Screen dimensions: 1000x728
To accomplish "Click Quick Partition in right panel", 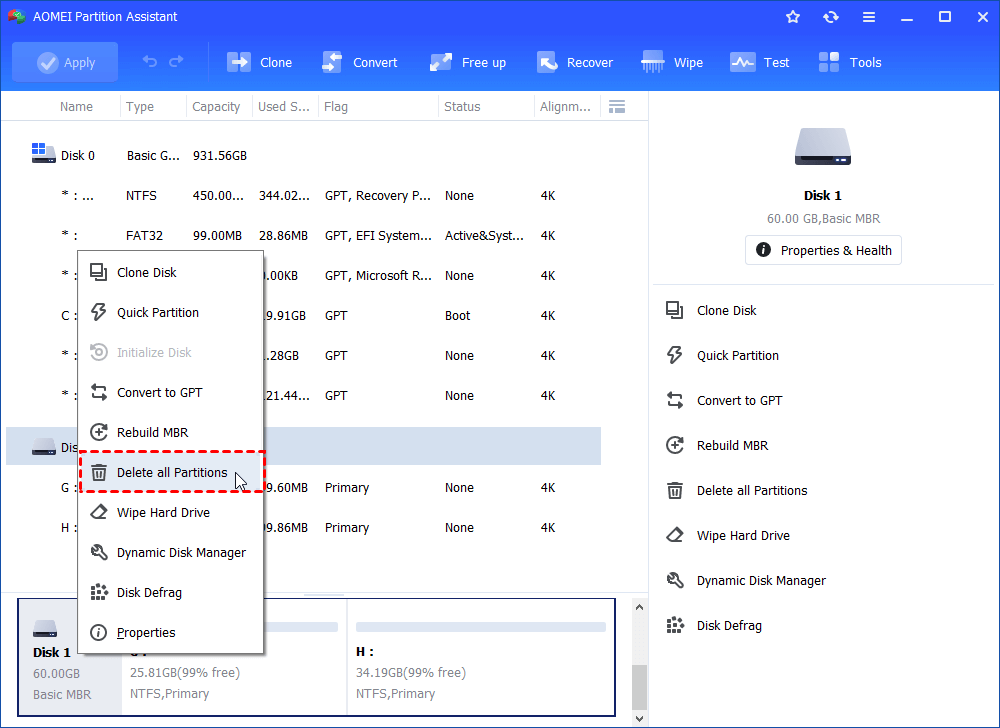I will (722, 356).
